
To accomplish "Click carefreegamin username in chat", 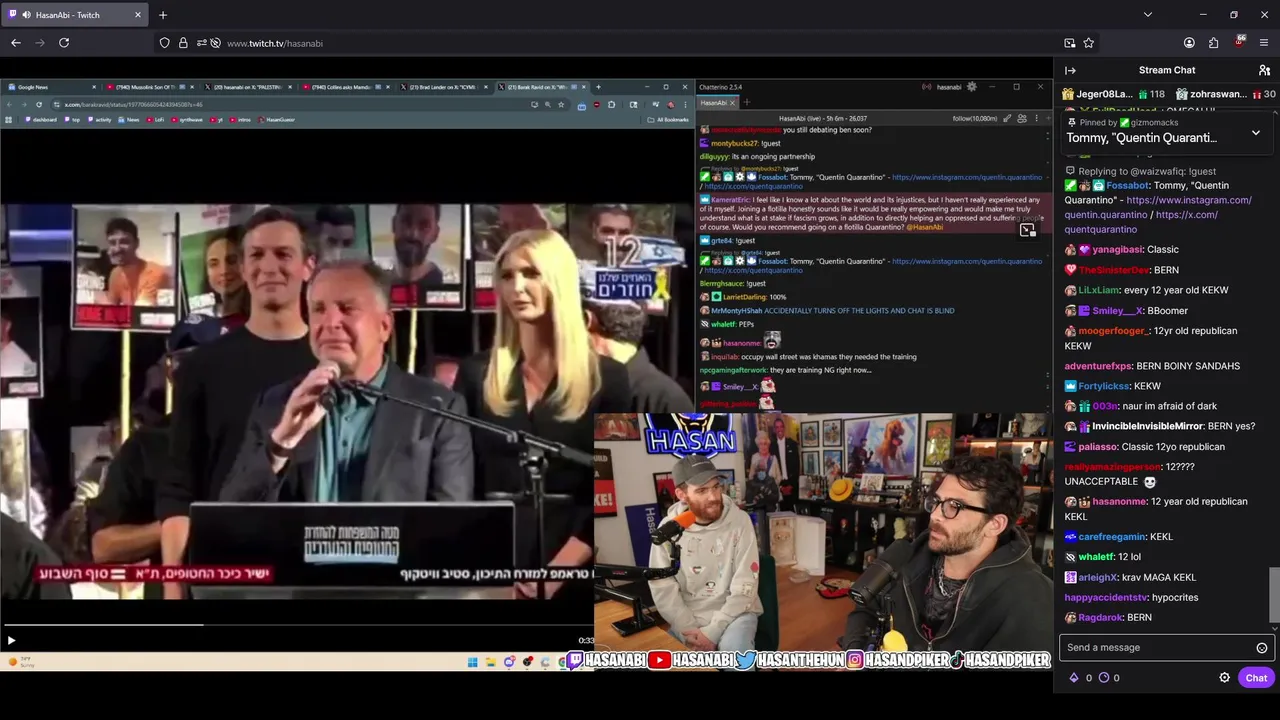I will click(1111, 537).
